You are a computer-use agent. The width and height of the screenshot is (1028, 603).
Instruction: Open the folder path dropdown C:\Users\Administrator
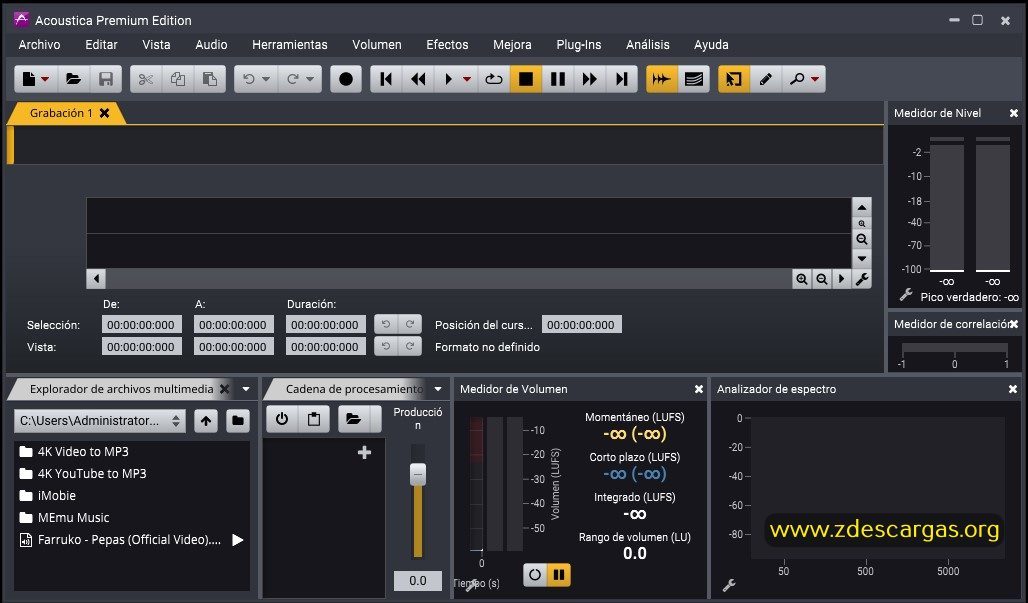pos(100,421)
